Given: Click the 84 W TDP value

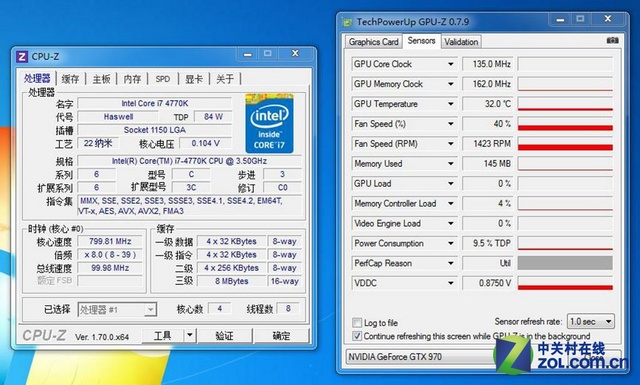Looking at the screenshot, I should click(213, 117).
